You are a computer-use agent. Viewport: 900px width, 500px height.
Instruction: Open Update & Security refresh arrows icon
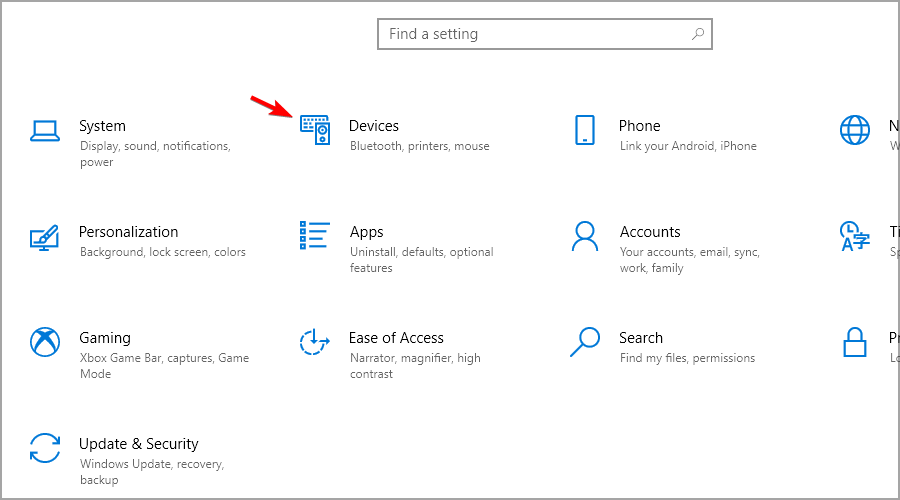click(45, 448)
